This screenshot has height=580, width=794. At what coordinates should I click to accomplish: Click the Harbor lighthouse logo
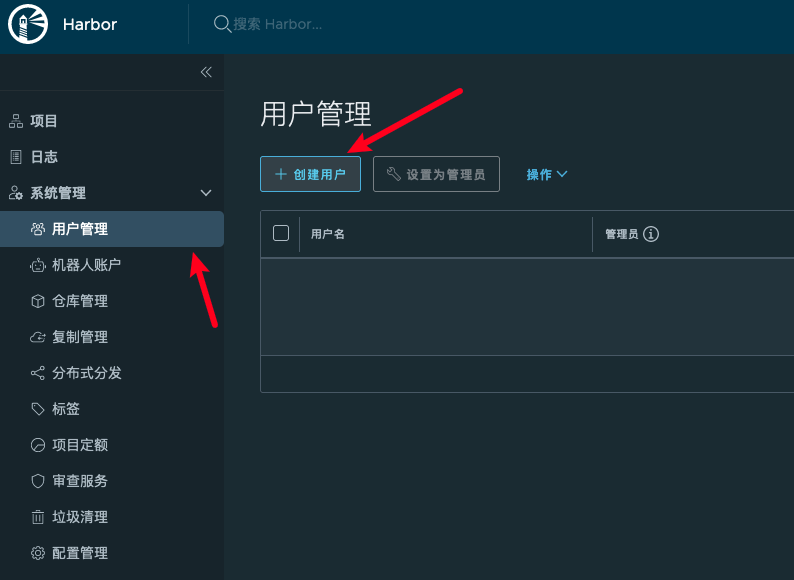point(28,24)
